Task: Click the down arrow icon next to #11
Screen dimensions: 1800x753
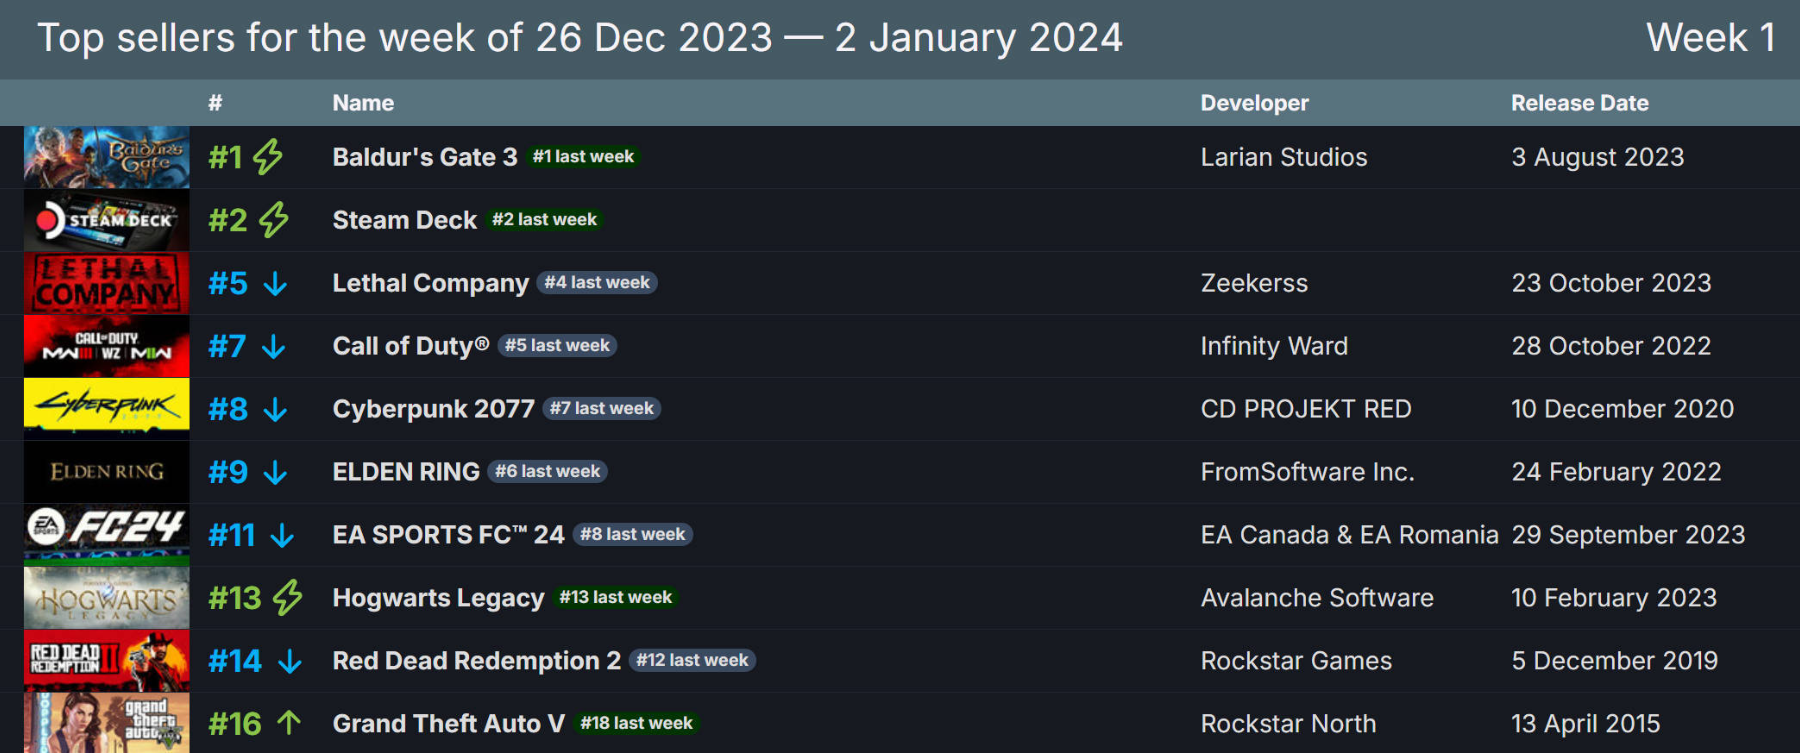Action: point(282,536)
